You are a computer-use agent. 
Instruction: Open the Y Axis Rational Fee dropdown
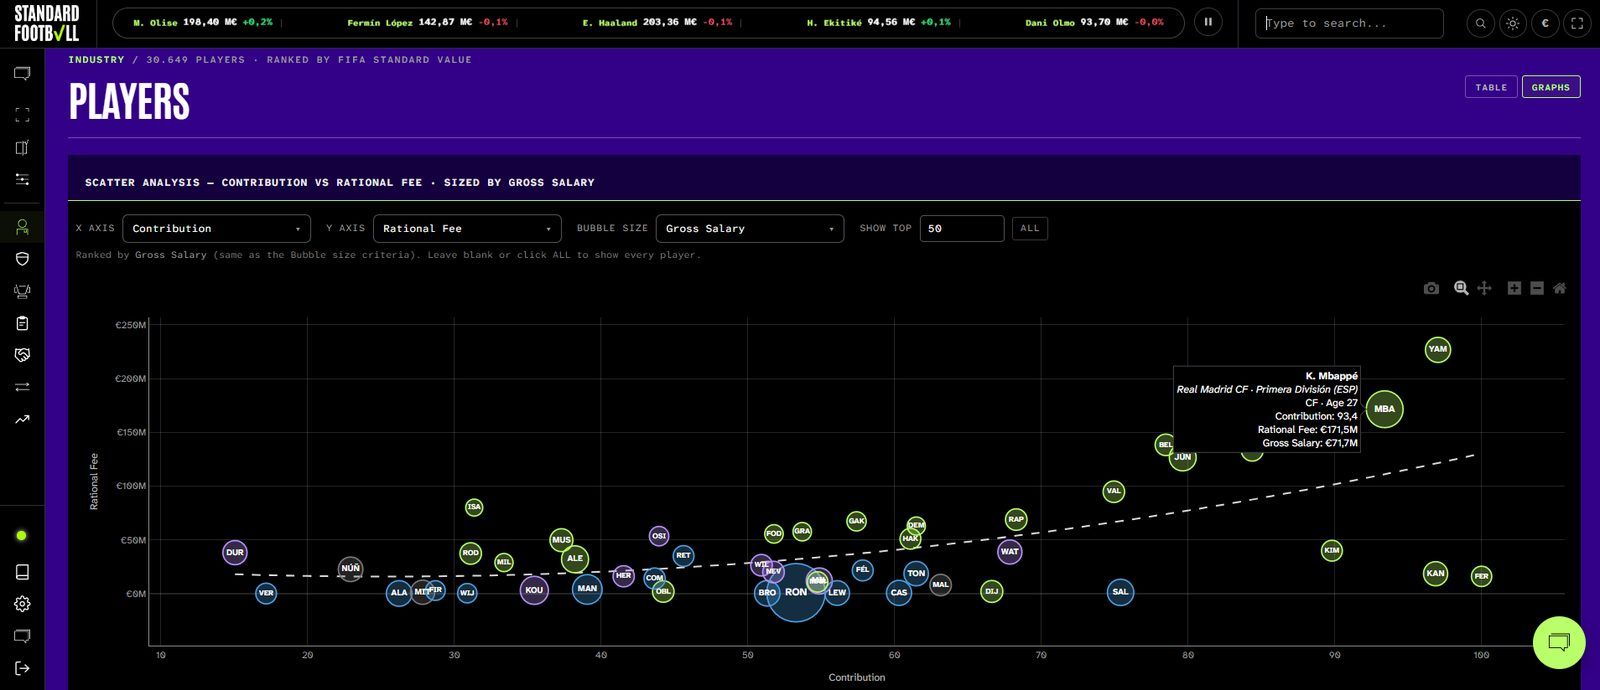(x=467, y=228)
